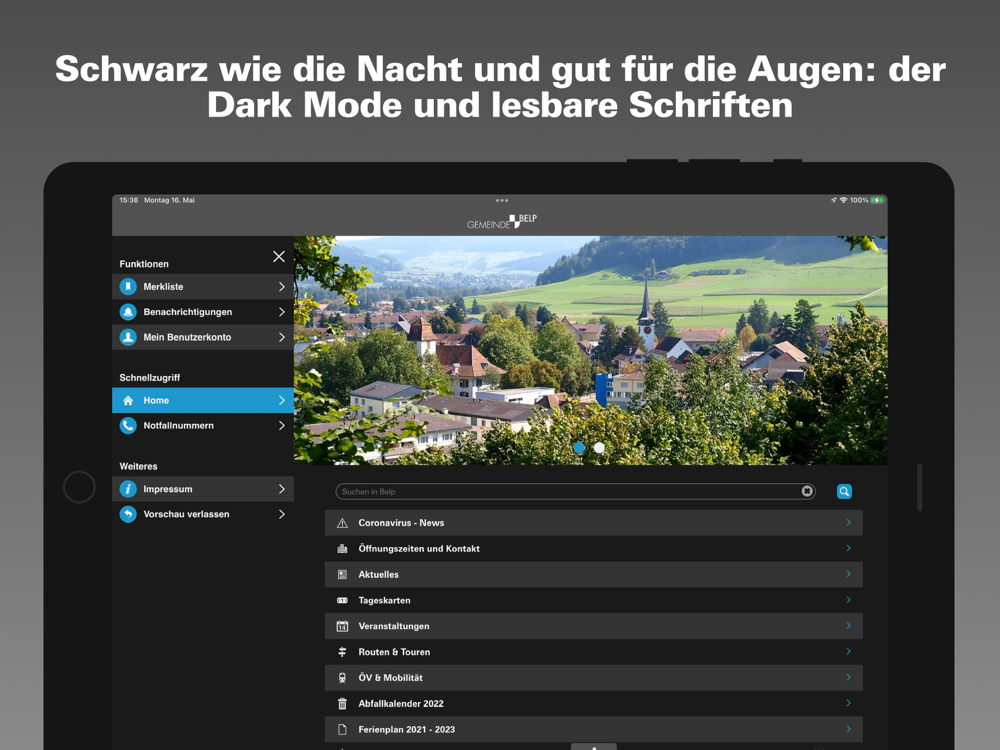Open the Tageskarten chevron arrow
The width and height of the screenshot is (1000, 750).
[848, 600]
